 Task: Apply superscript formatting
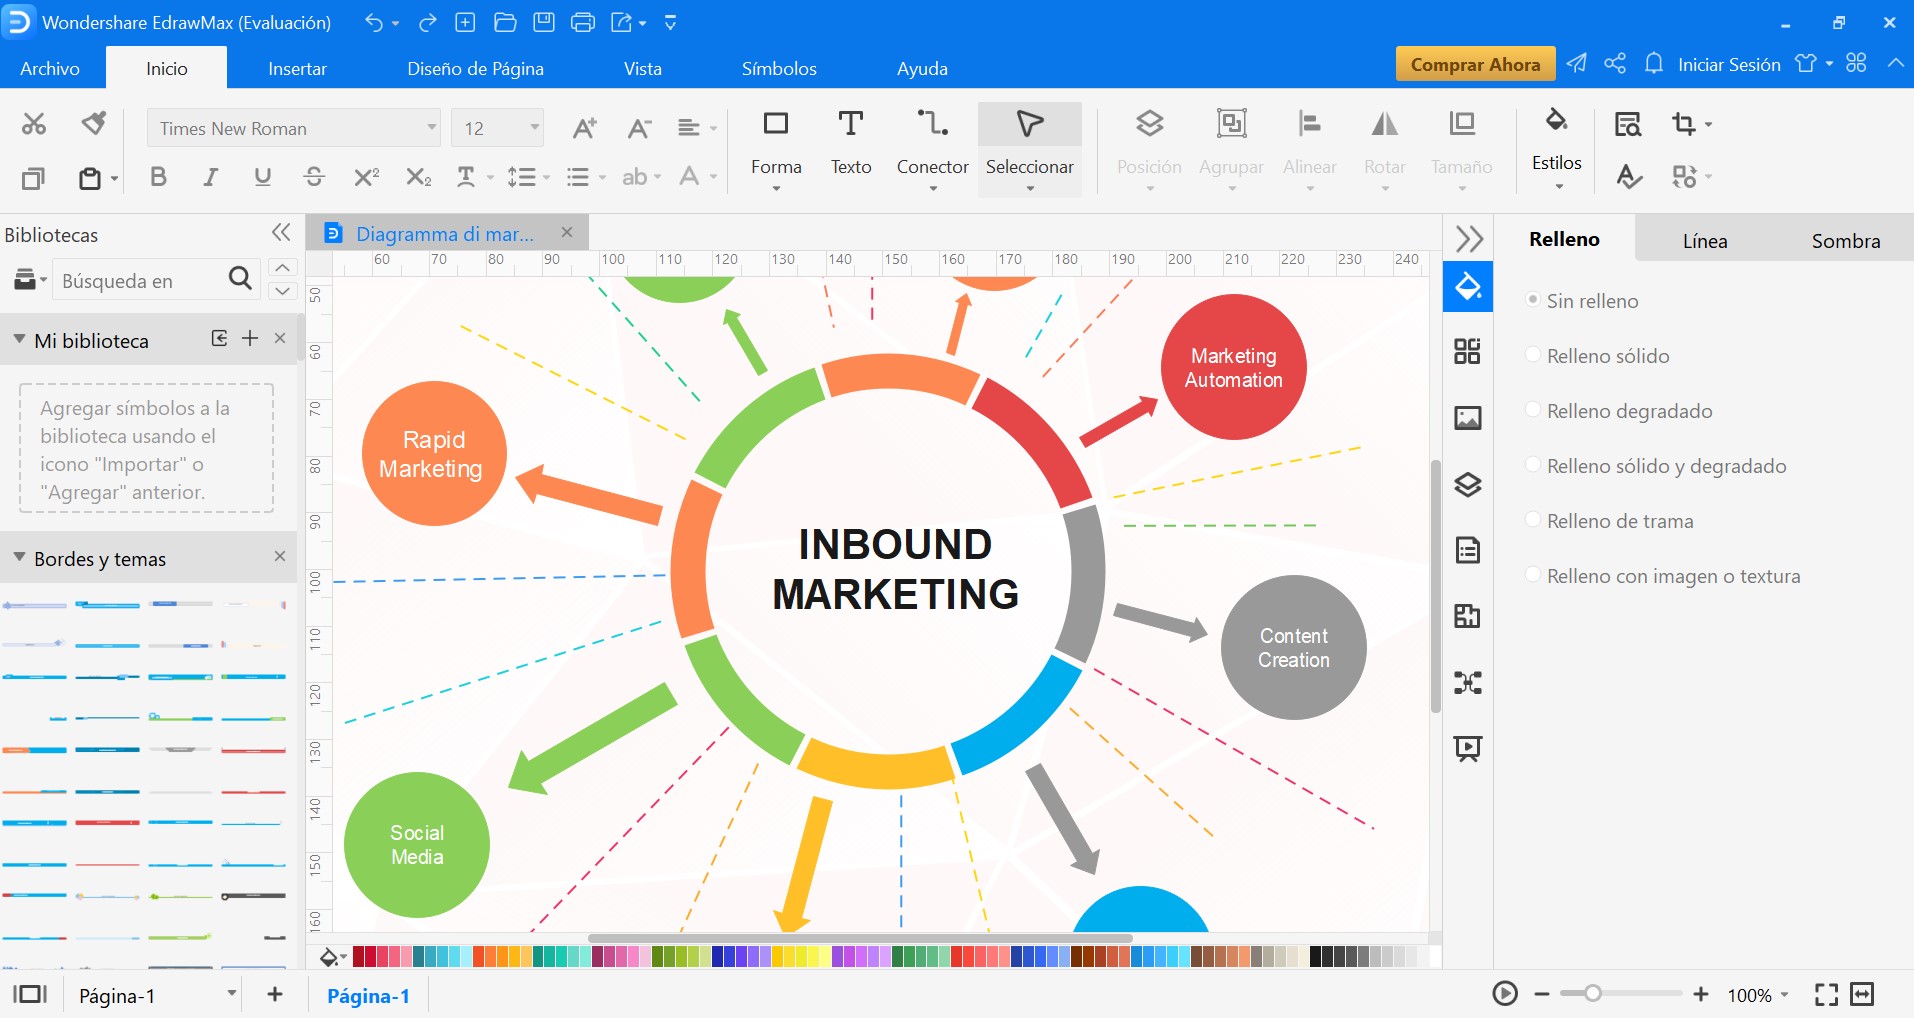click(366, 177)
